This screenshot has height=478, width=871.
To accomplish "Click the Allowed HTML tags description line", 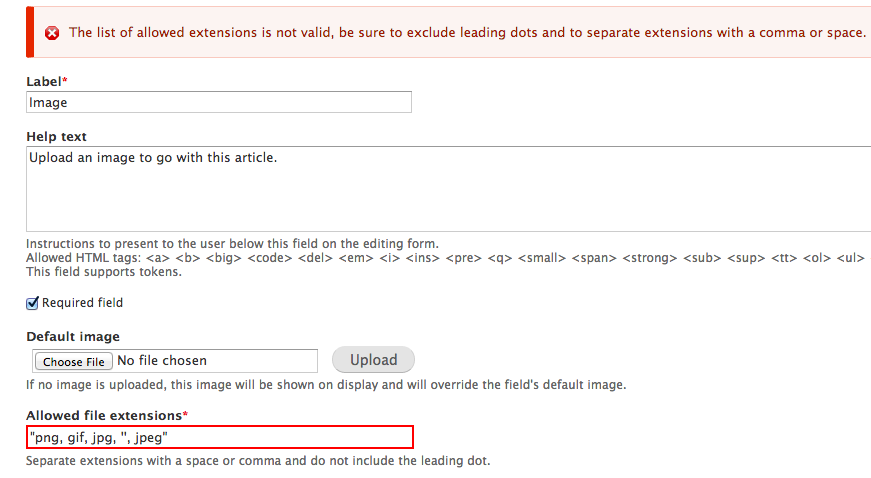I will click(445, 258).
